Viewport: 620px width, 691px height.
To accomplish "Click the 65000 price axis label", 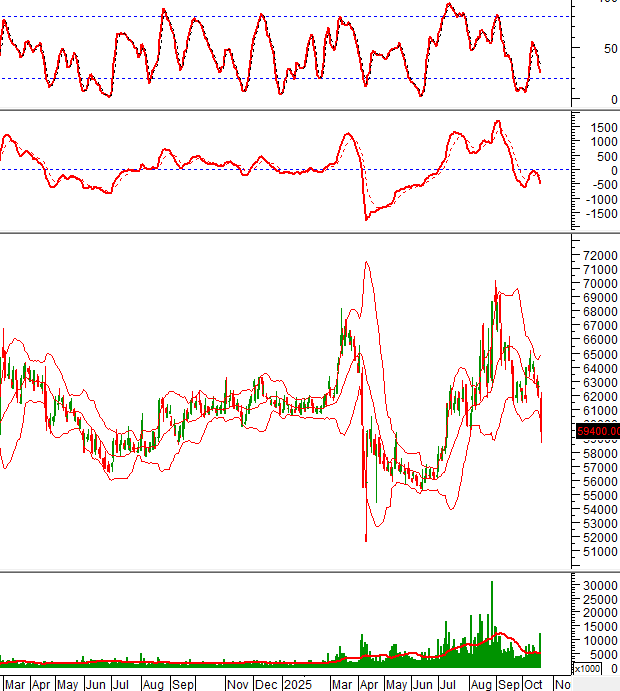I will (x=596, y=354).
